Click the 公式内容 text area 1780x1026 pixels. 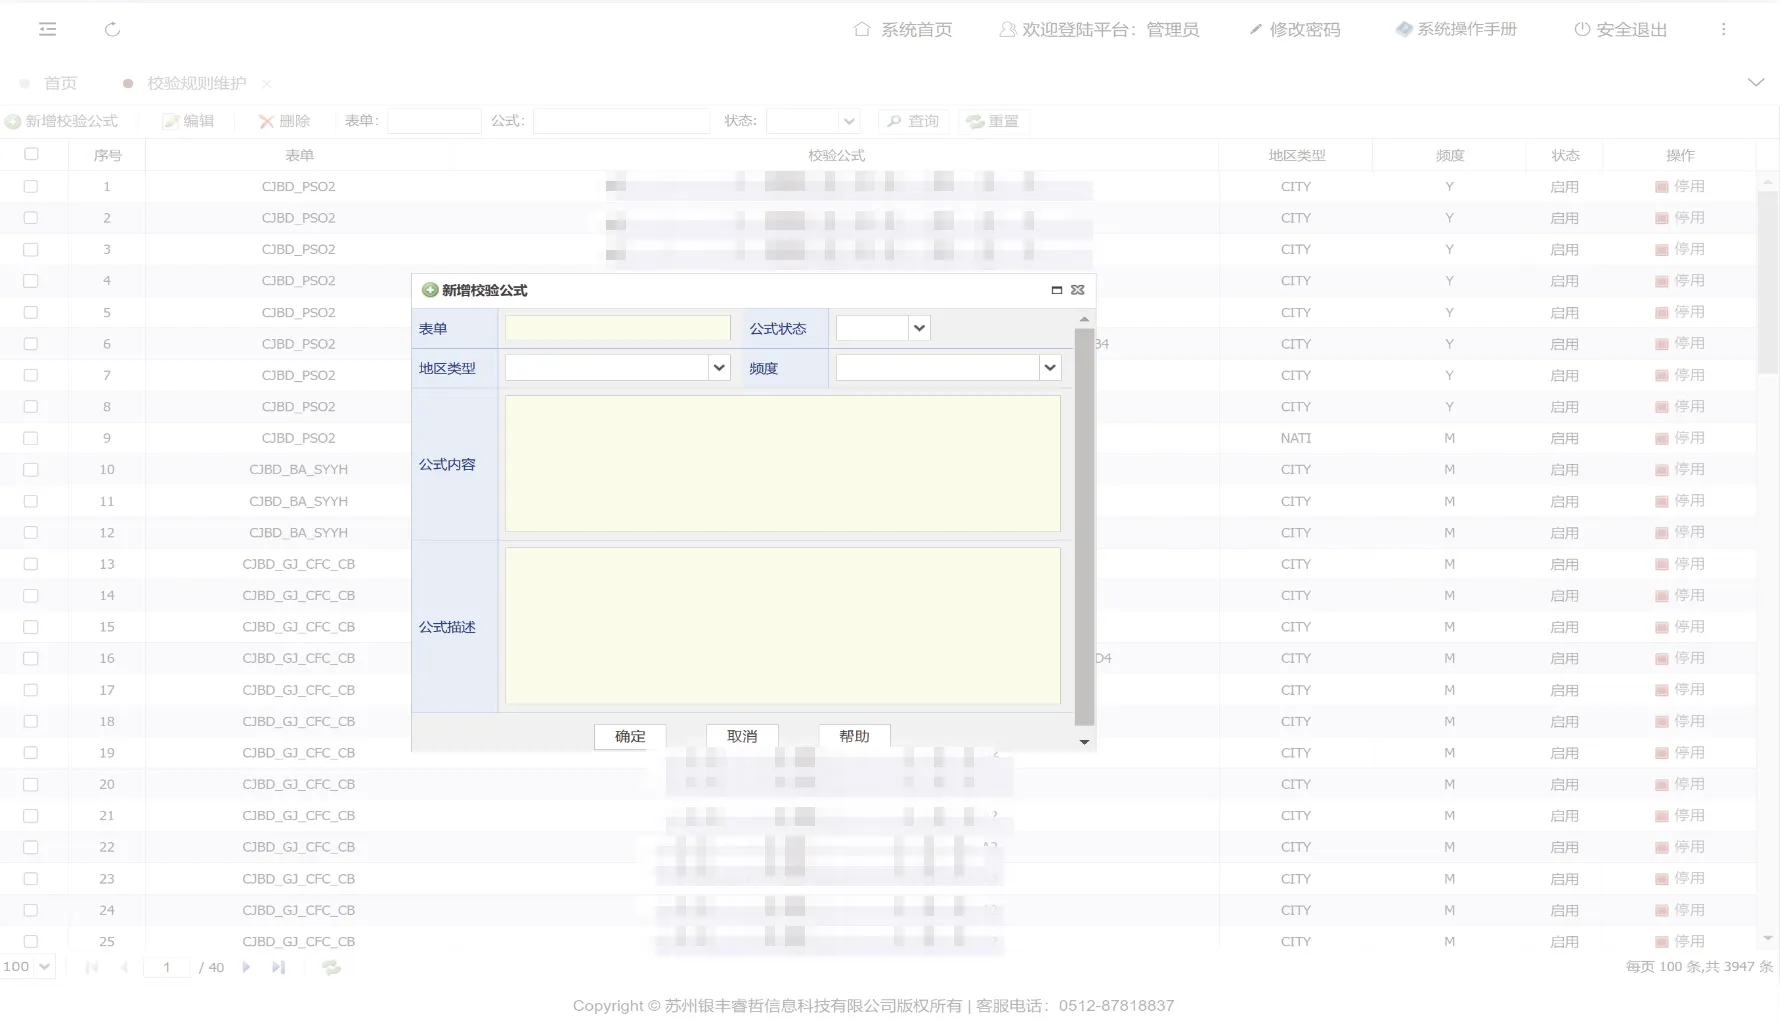[x=782, y=464]
